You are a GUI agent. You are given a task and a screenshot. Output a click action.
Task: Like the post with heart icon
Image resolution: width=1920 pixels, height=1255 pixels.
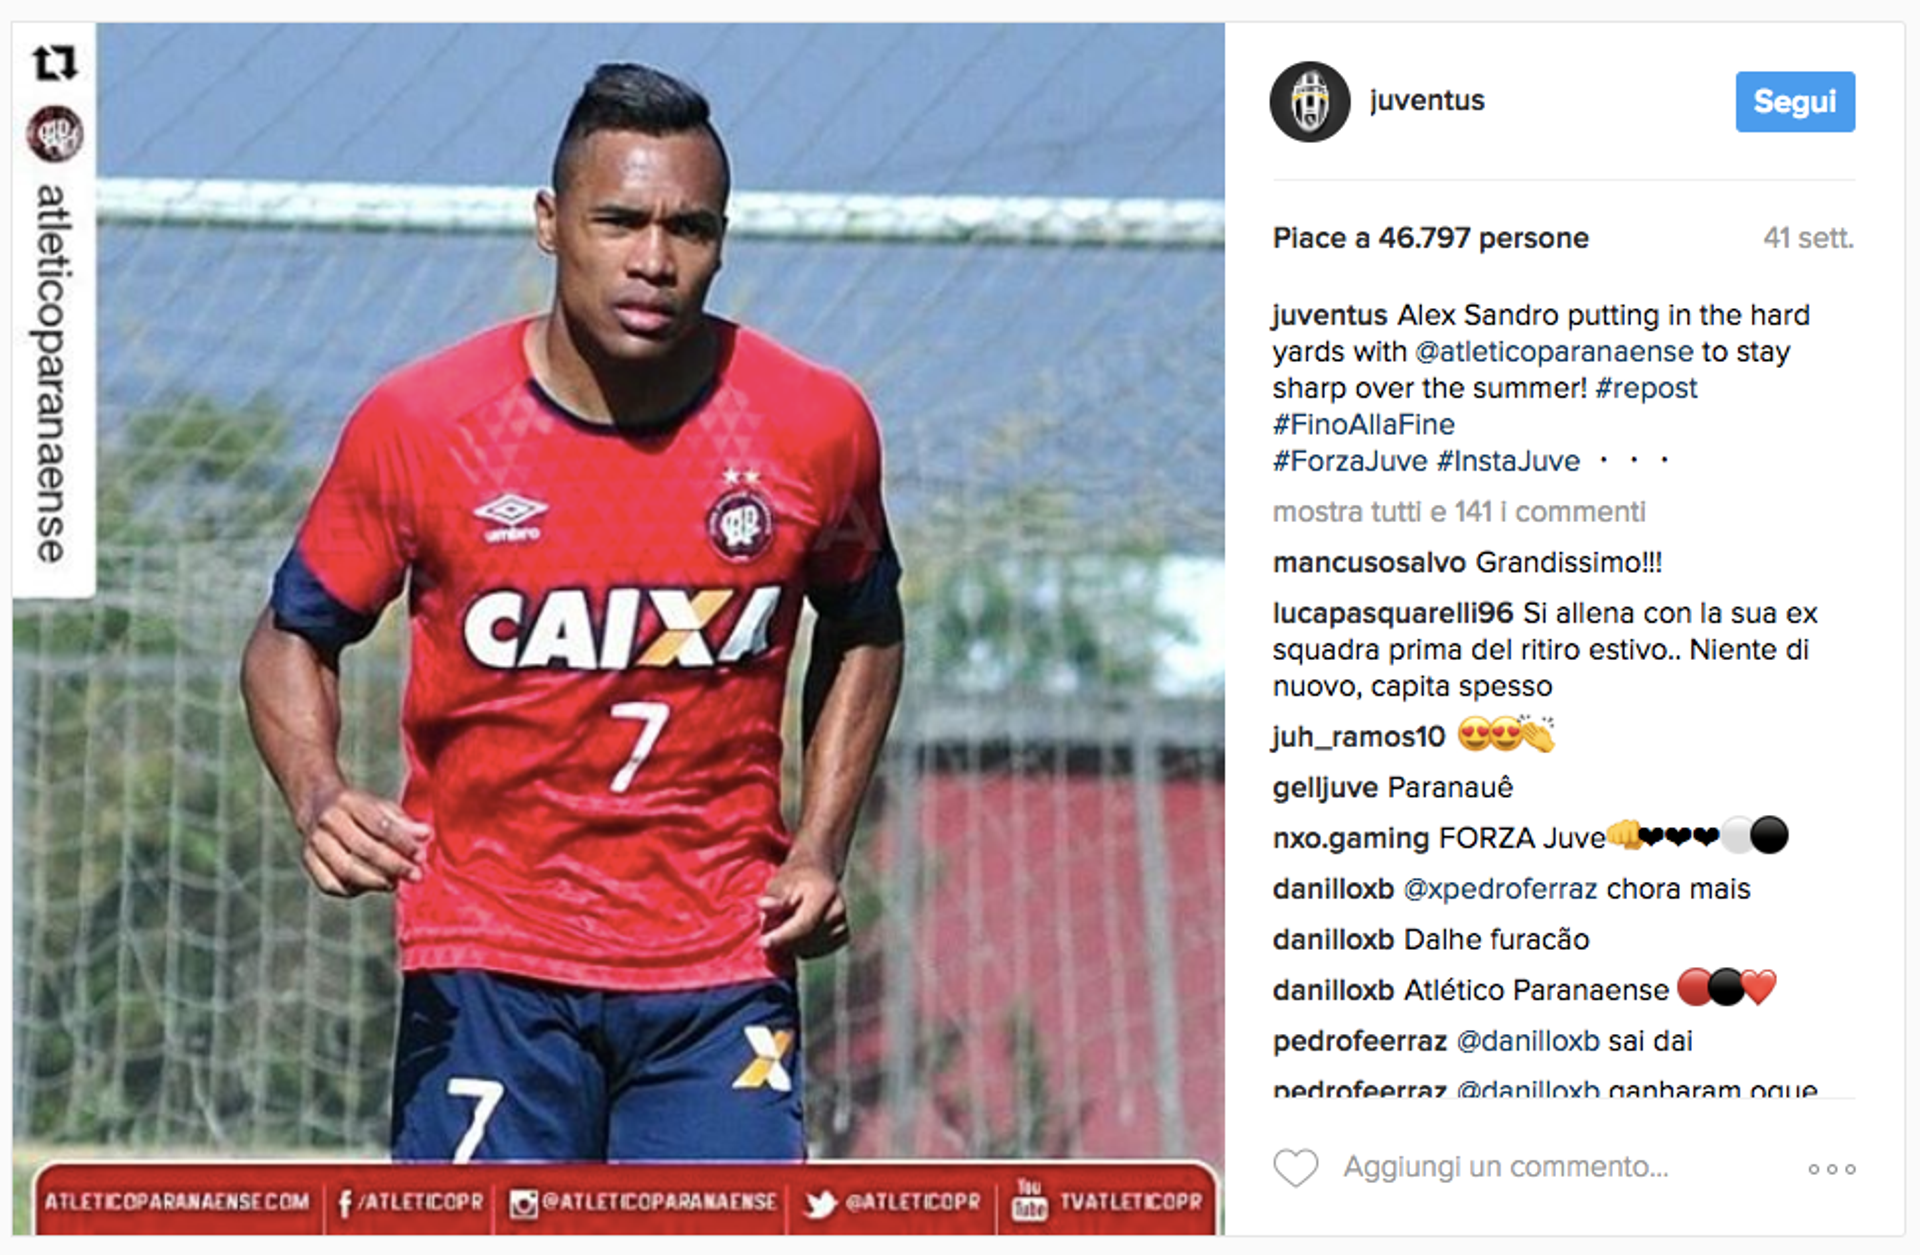[1296, 1167]
